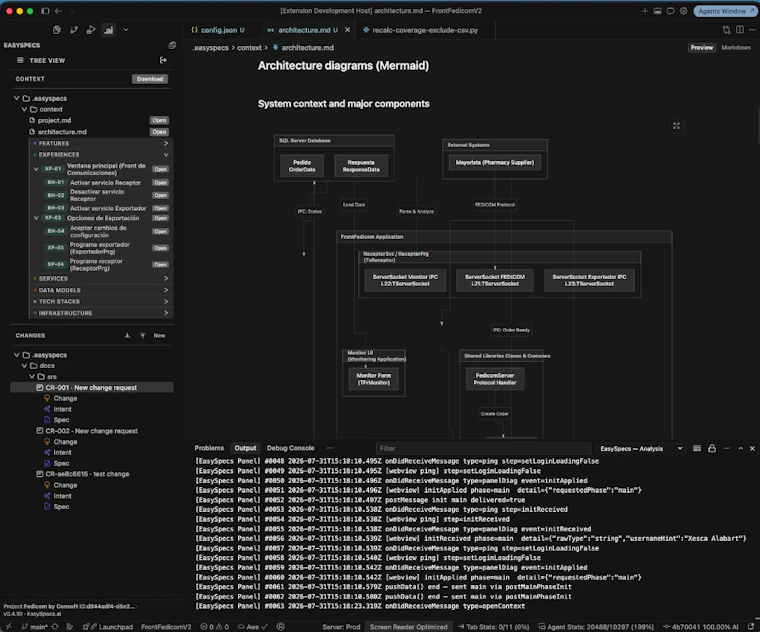Open settings gear in title bar

tap(683, 11)
